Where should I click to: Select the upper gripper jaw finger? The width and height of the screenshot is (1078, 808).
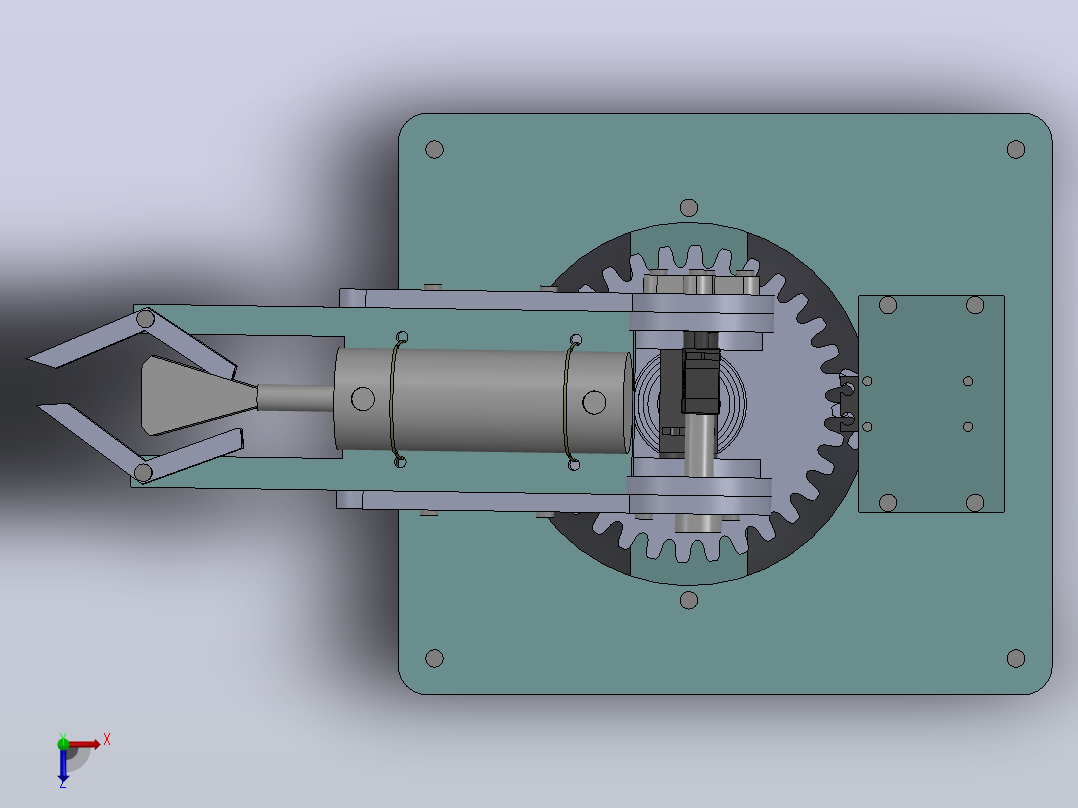pyautogui.click(x=131, y=342)
